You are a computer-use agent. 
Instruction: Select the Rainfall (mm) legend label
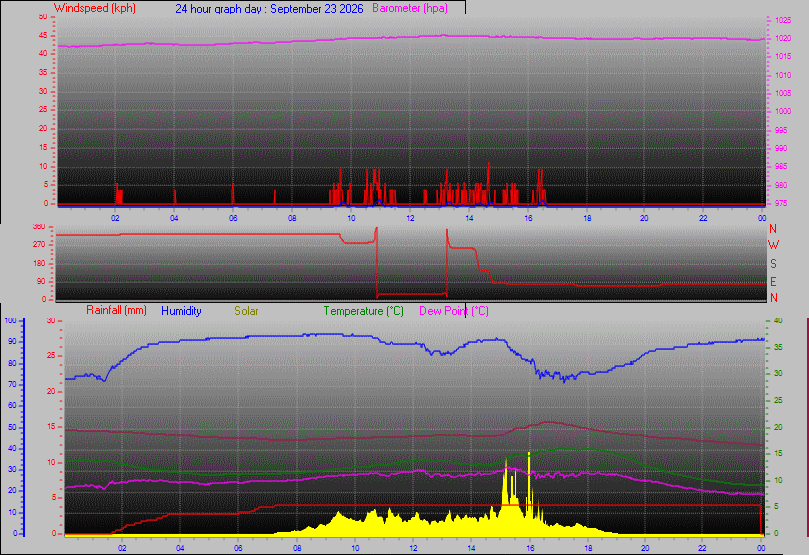[x=116, y=310]
